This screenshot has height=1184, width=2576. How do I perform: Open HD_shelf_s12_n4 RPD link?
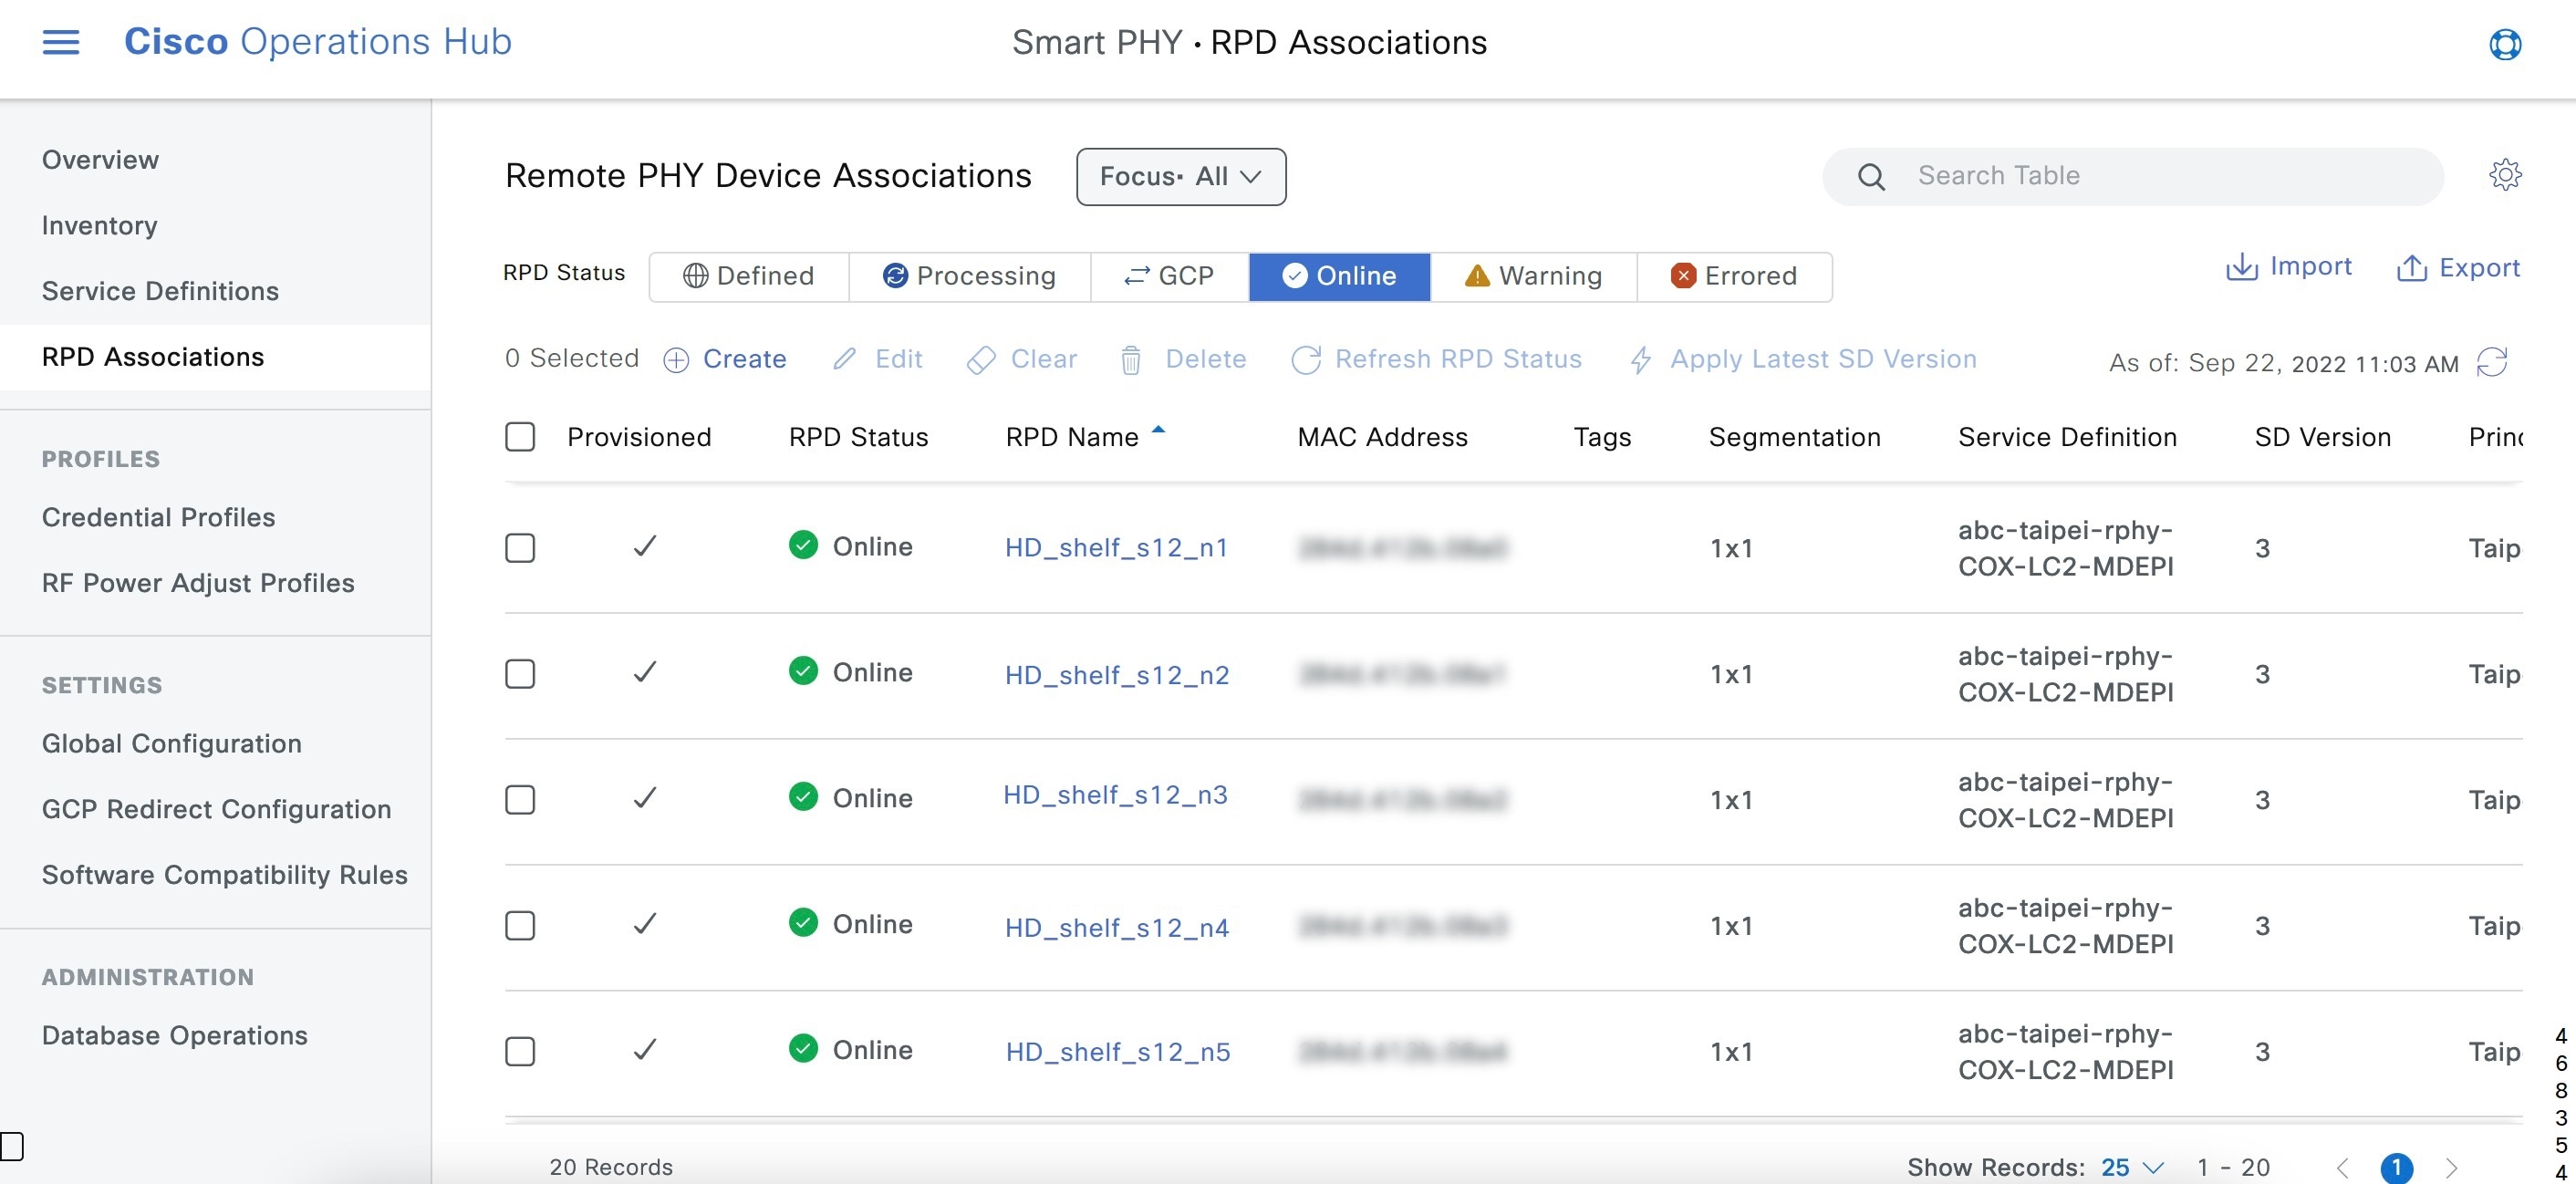[x=1116, y=928]
